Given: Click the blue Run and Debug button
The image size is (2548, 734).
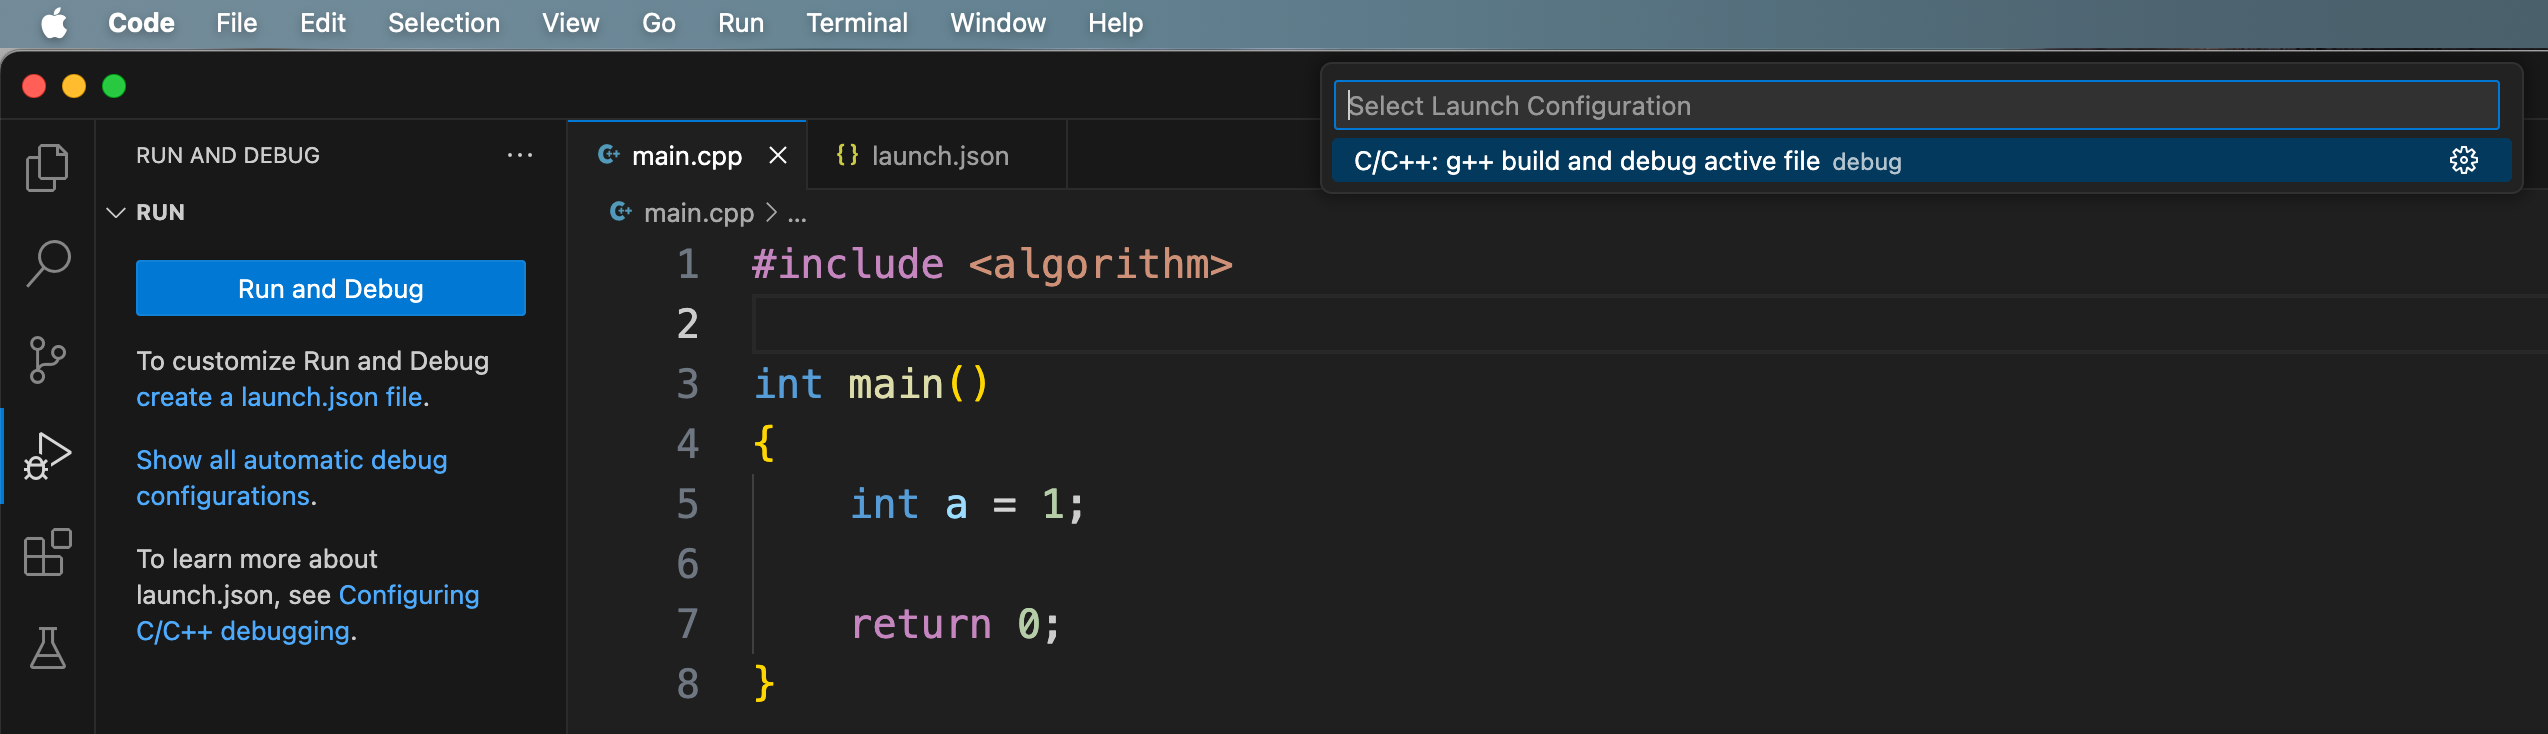Looking at the screenshot, I should tap(330, 288).
